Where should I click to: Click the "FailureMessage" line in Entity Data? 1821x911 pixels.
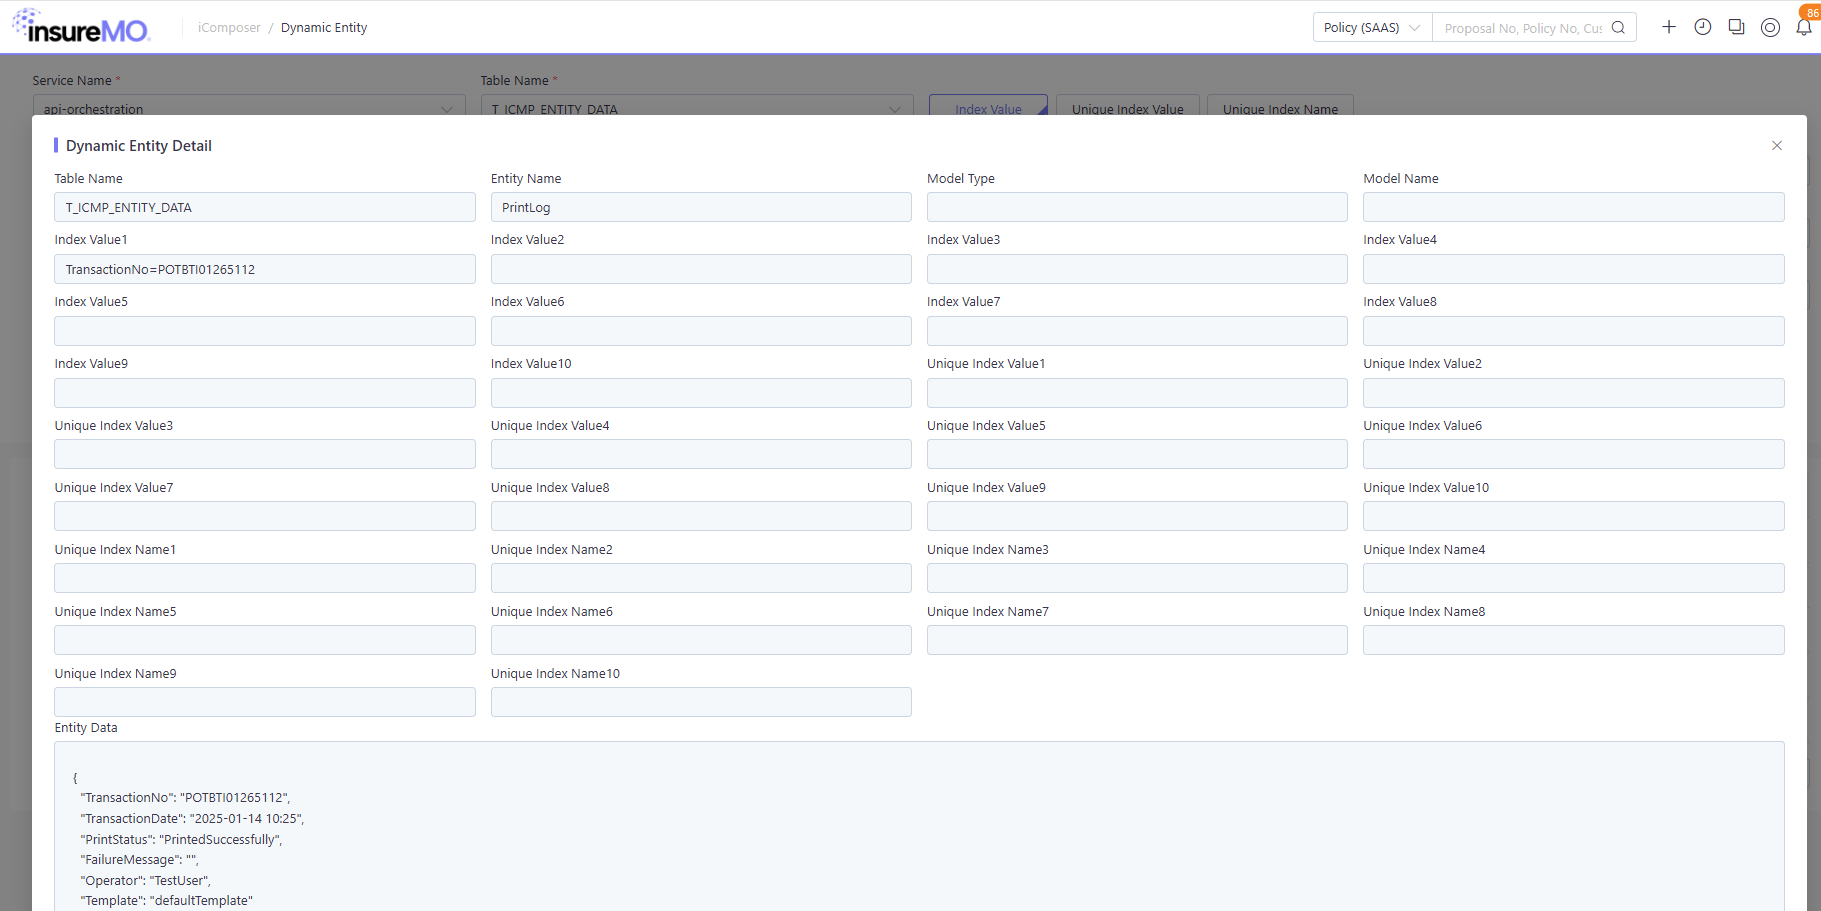click(139, 859)
